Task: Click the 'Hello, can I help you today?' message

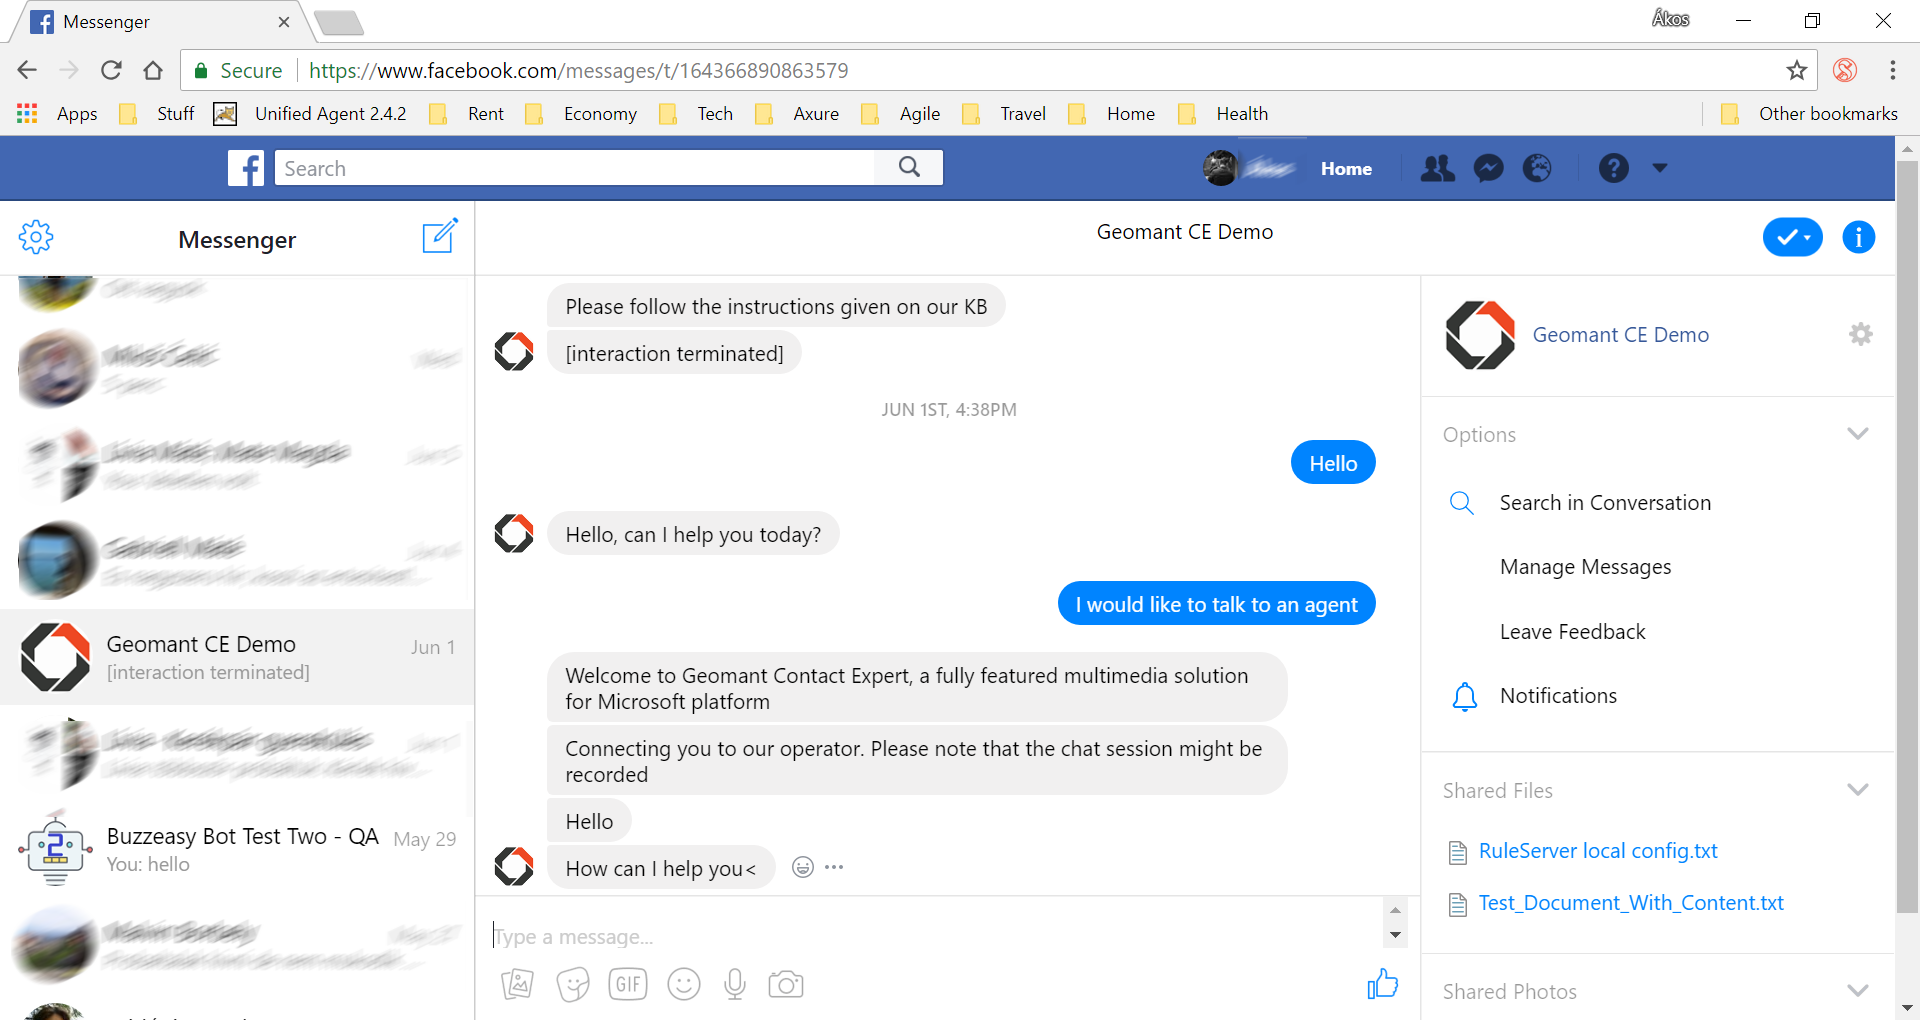Action: (693, 534)
